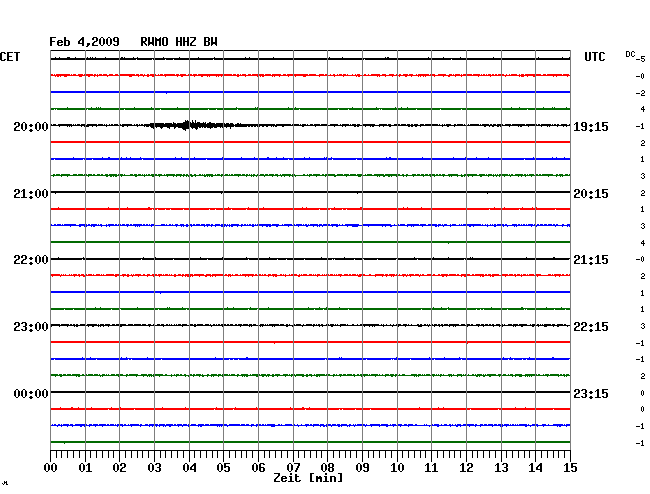Click the 01 minute tick label
650x494 pixels.
[x=85, y=467]
